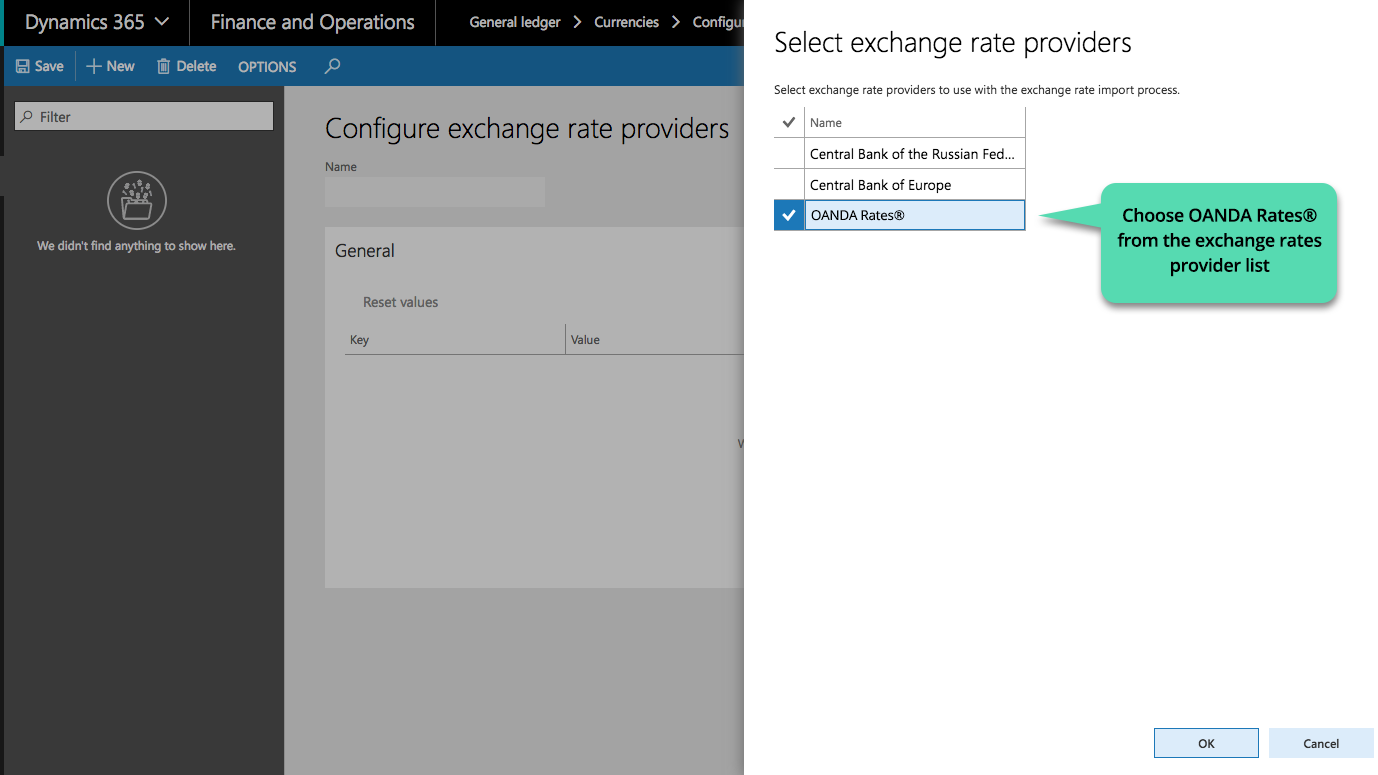Uncheck the OANDA Rates® row checkbox
Image resolution: width=1378 pixels, height=775 pixels.
tap(789, 215)
